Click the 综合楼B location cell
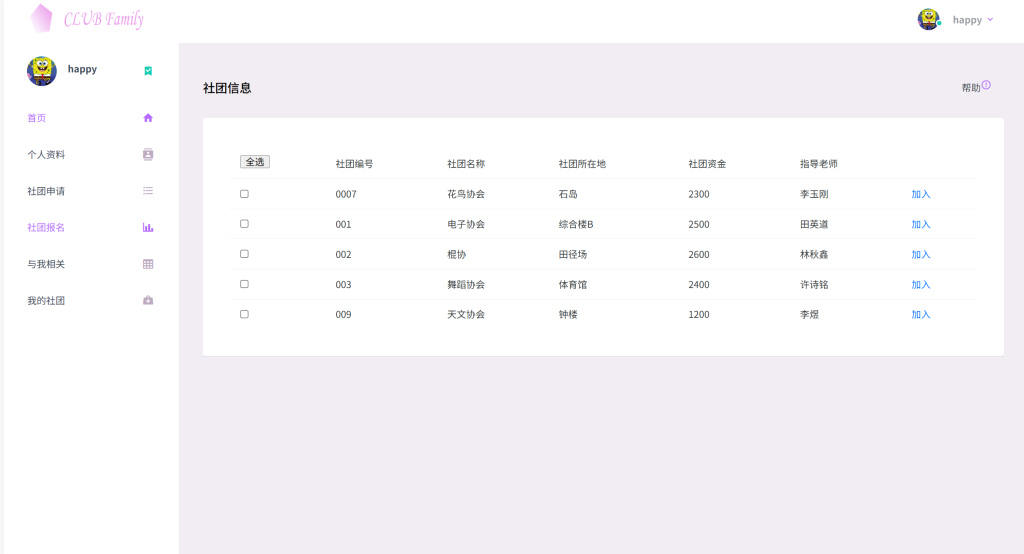Image resolution: width=1024 pixels, height=554 pixels. (x=576, y=224)
